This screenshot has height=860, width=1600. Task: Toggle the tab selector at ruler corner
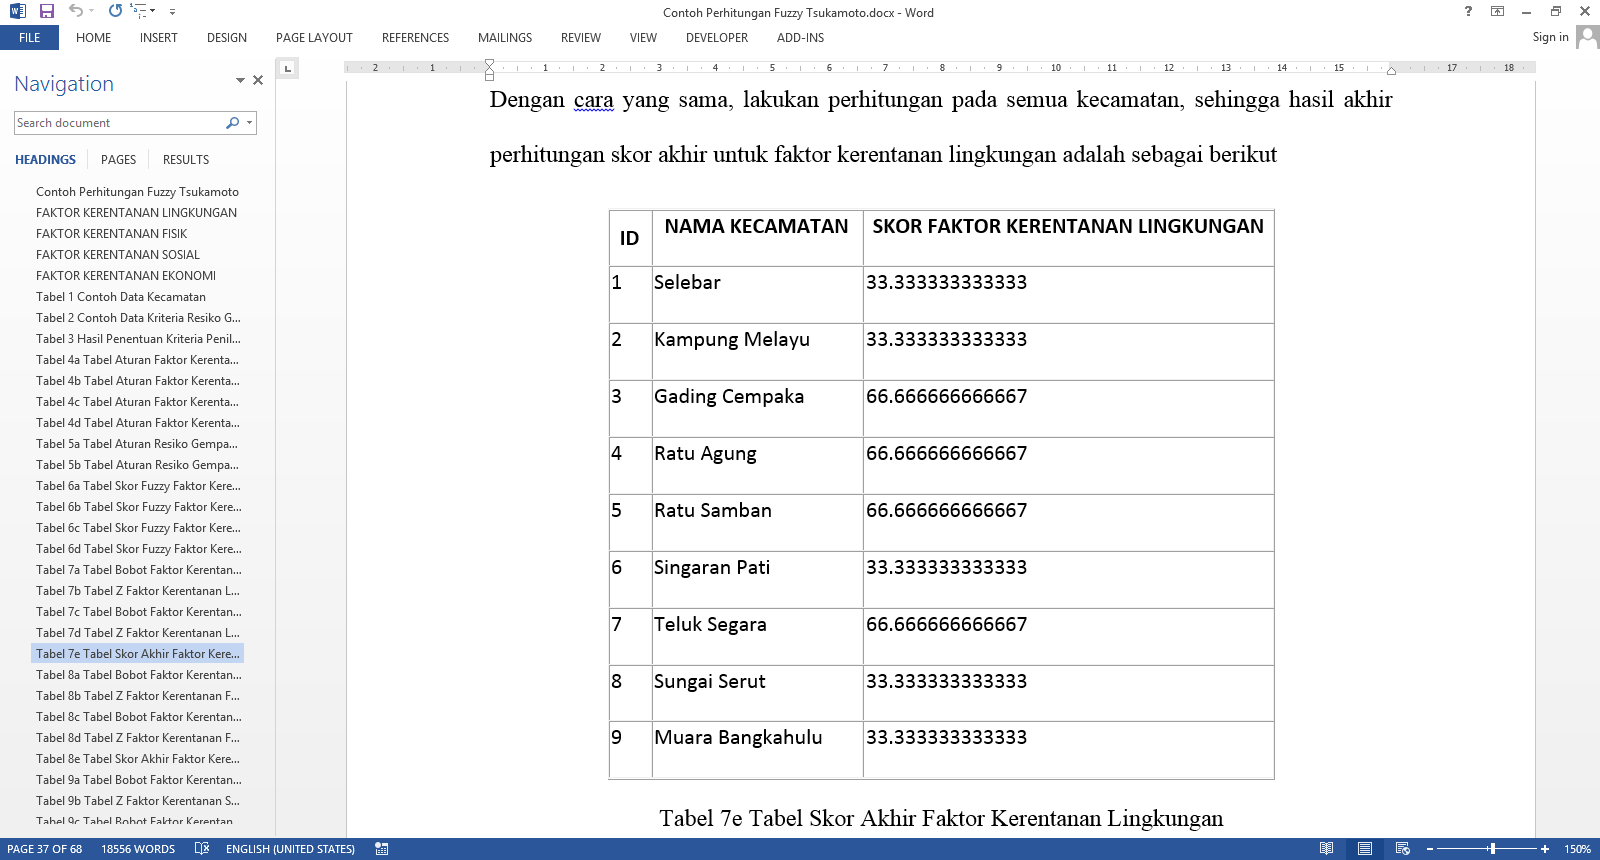pyautogui.click(x=287, y=68)
